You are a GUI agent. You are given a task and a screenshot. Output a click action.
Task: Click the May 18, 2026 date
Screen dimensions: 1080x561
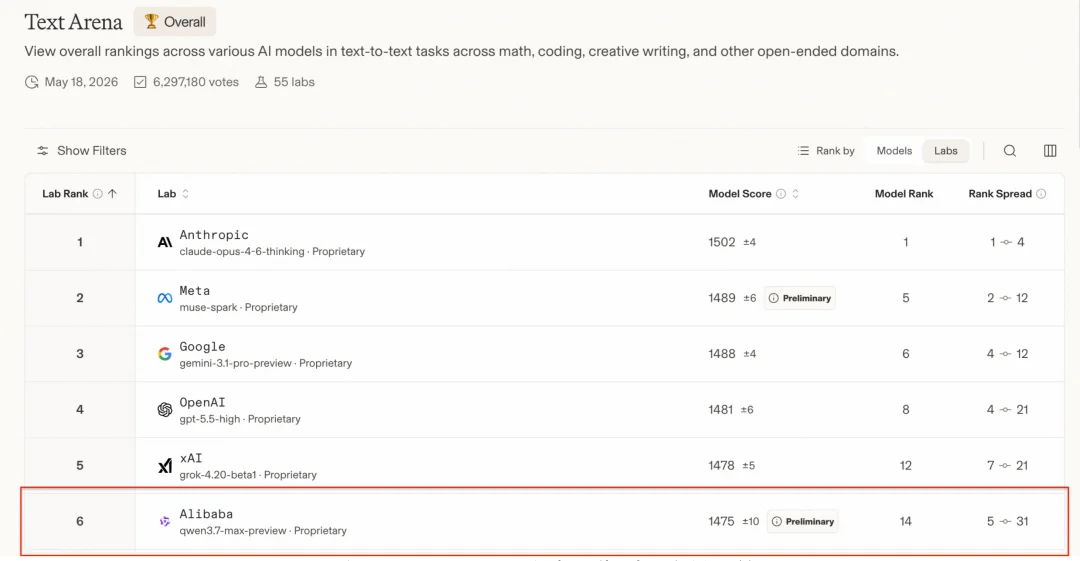point(81,82)
